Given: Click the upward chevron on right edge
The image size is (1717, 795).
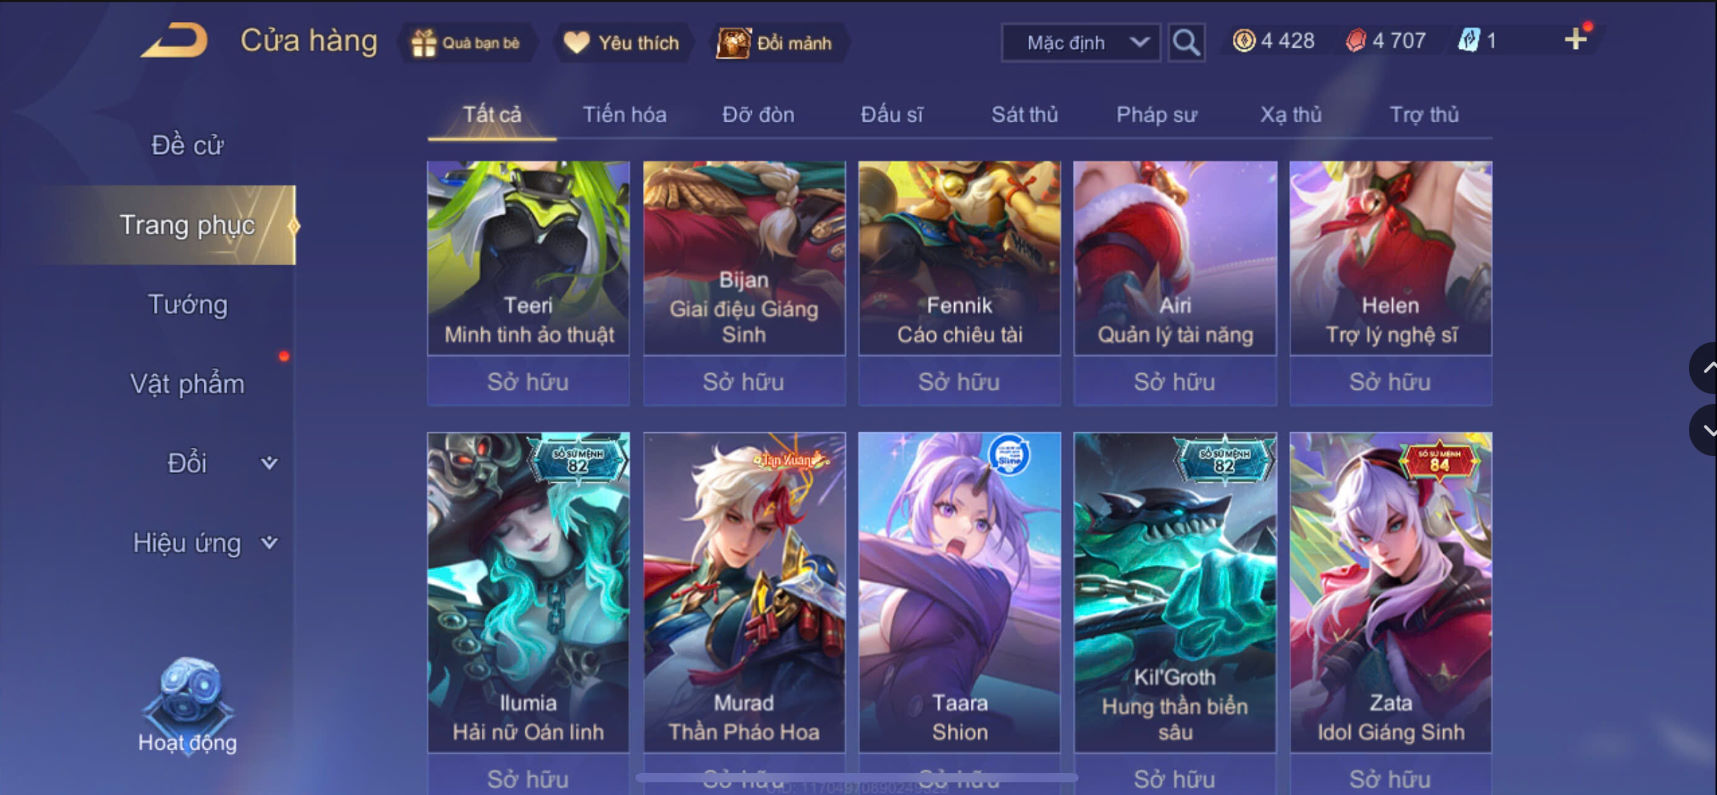Looking at the screenshot, I should click(x=1704, y=368).
